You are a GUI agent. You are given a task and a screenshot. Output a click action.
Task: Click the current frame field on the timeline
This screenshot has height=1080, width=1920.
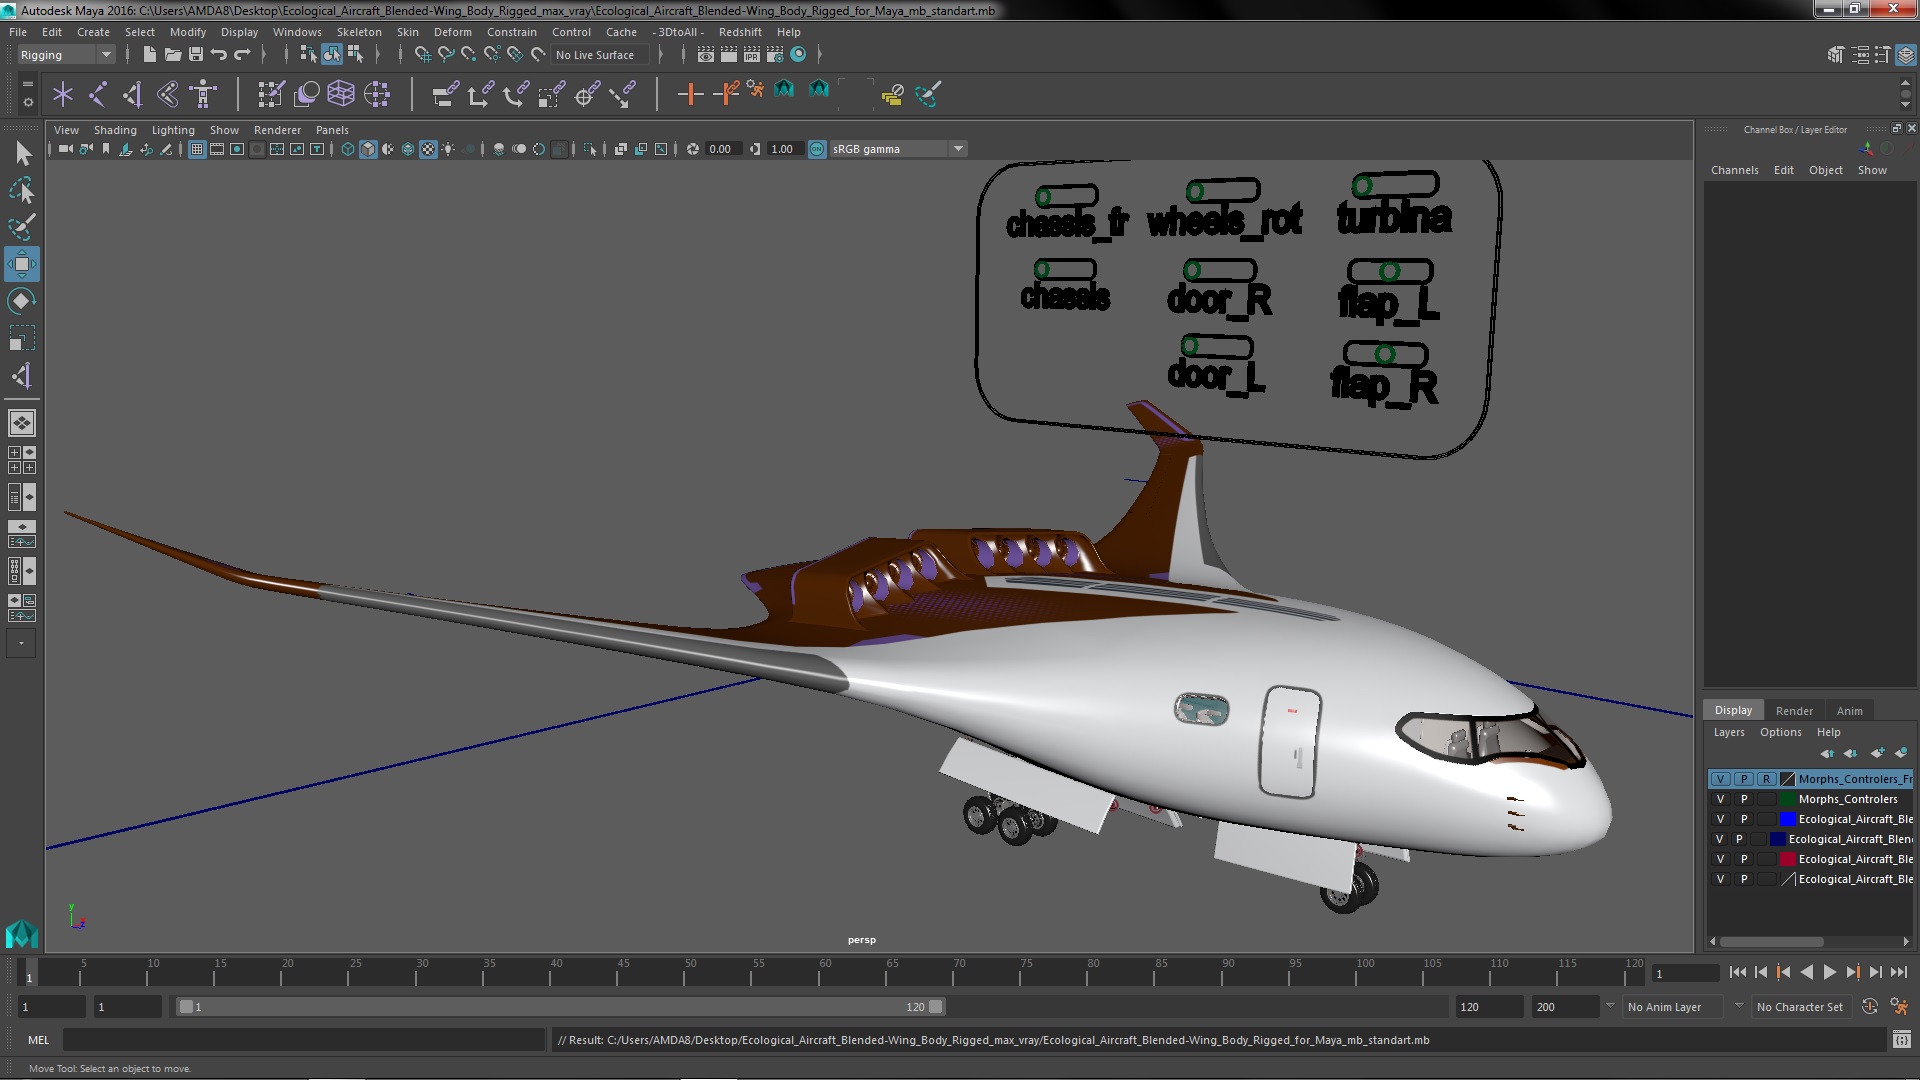tap(1685, 973)
